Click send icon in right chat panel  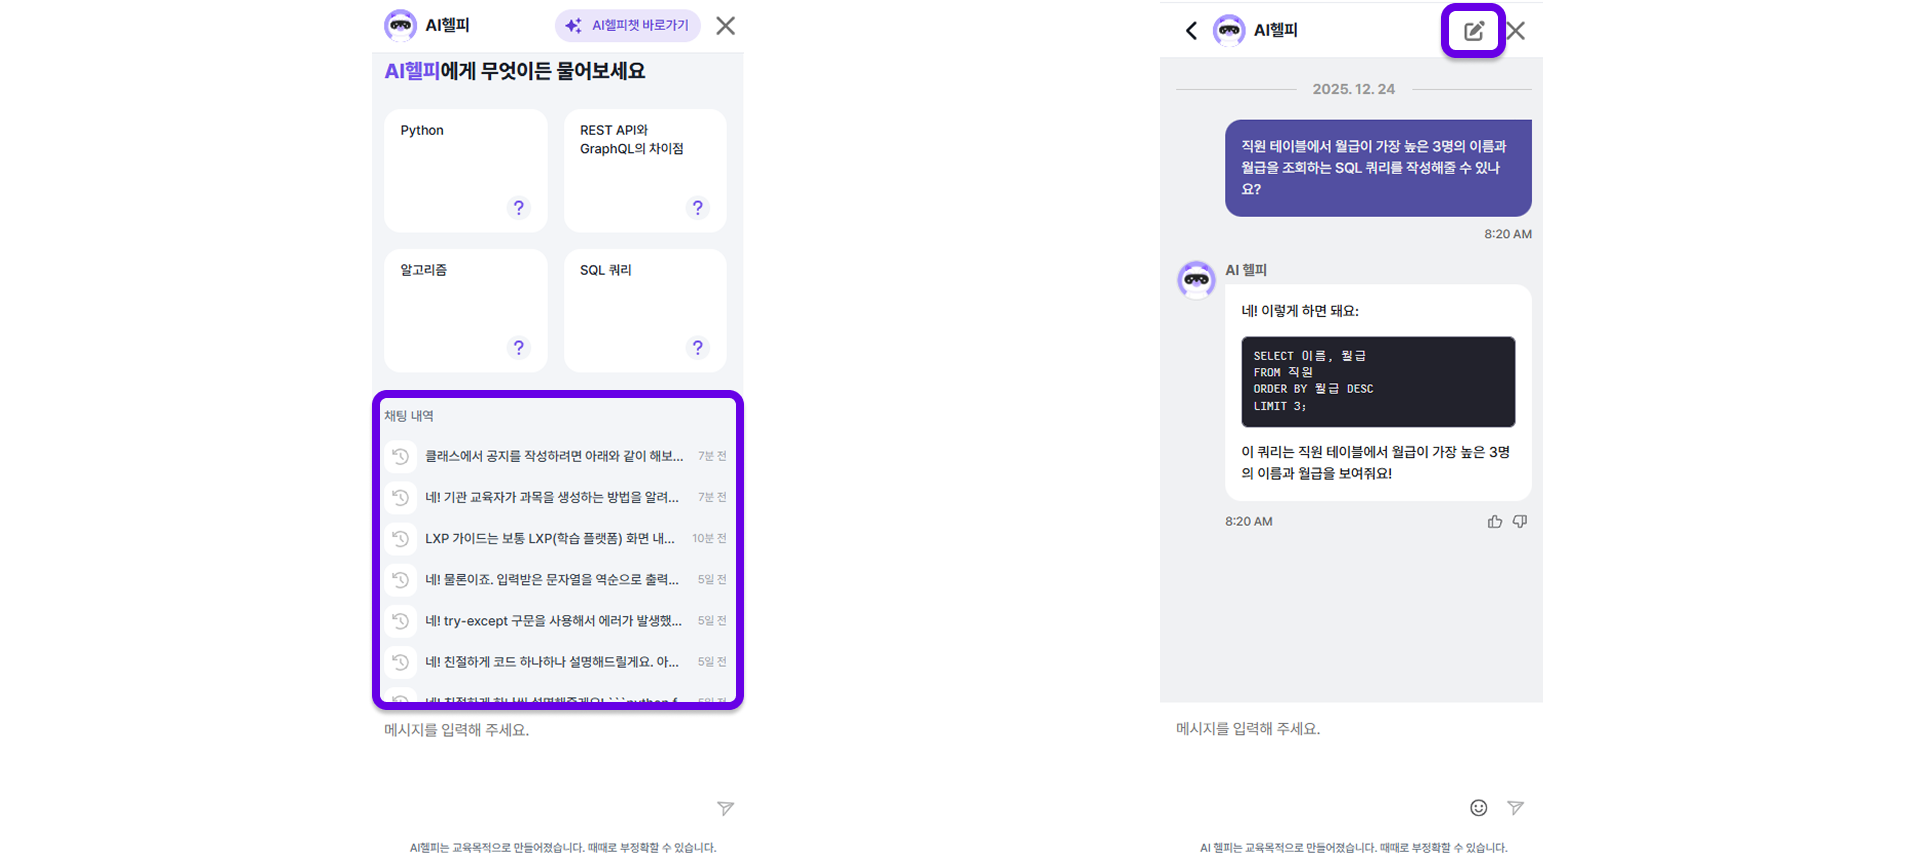[x=1515, y=808]
